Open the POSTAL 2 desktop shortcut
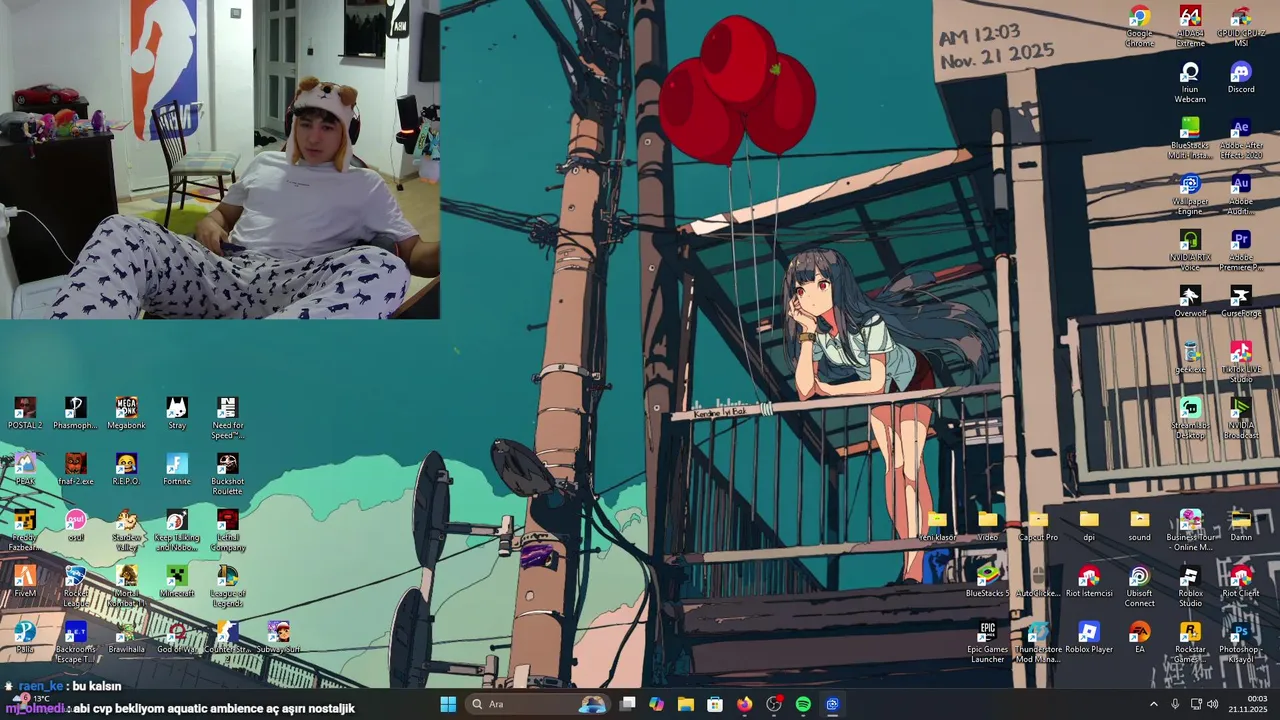The image size is (1280, 720). tap(25, 412)
